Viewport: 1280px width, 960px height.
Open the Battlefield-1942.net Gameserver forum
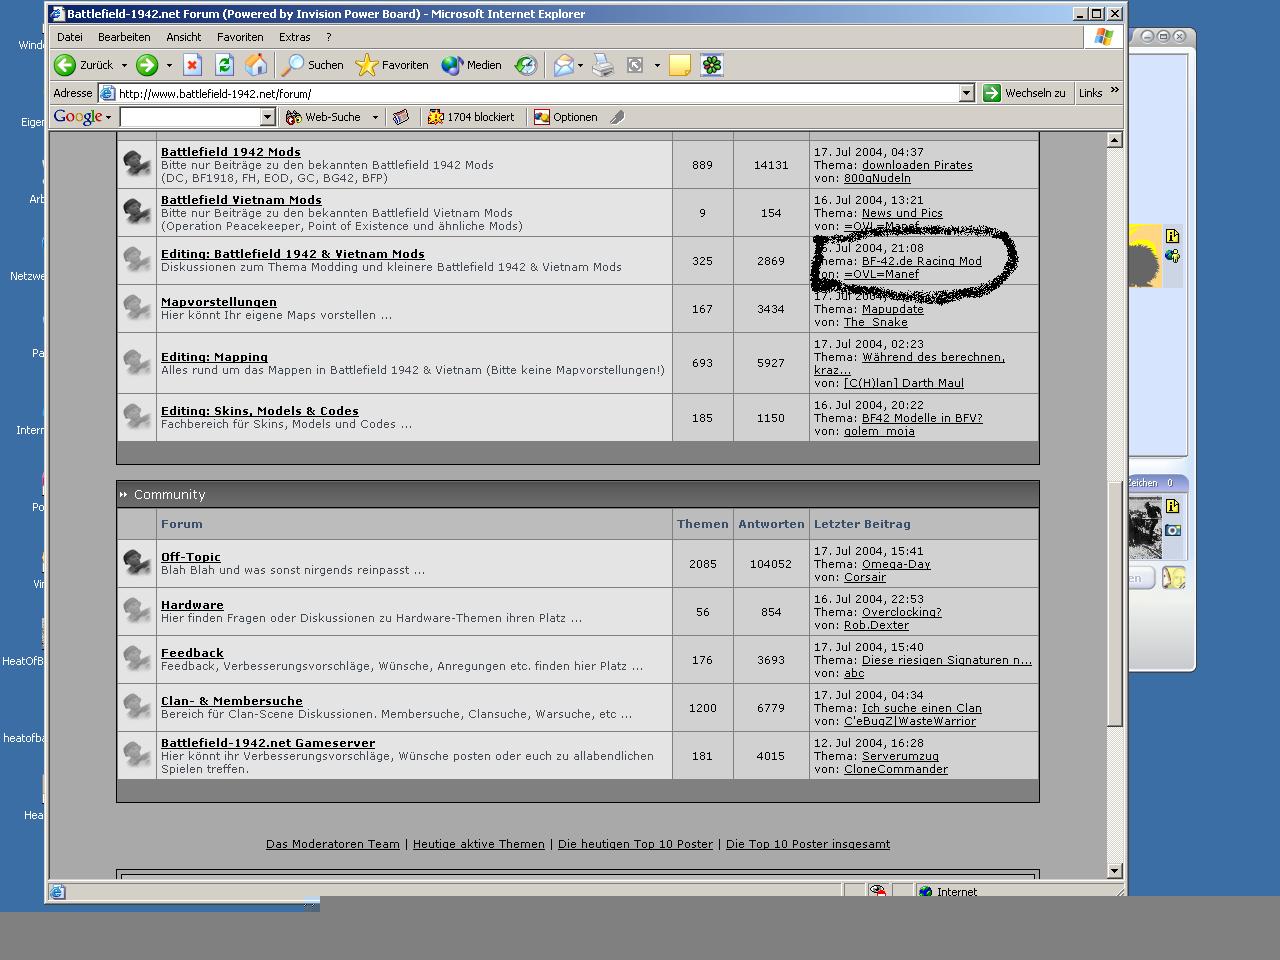(x=268, y=743)
